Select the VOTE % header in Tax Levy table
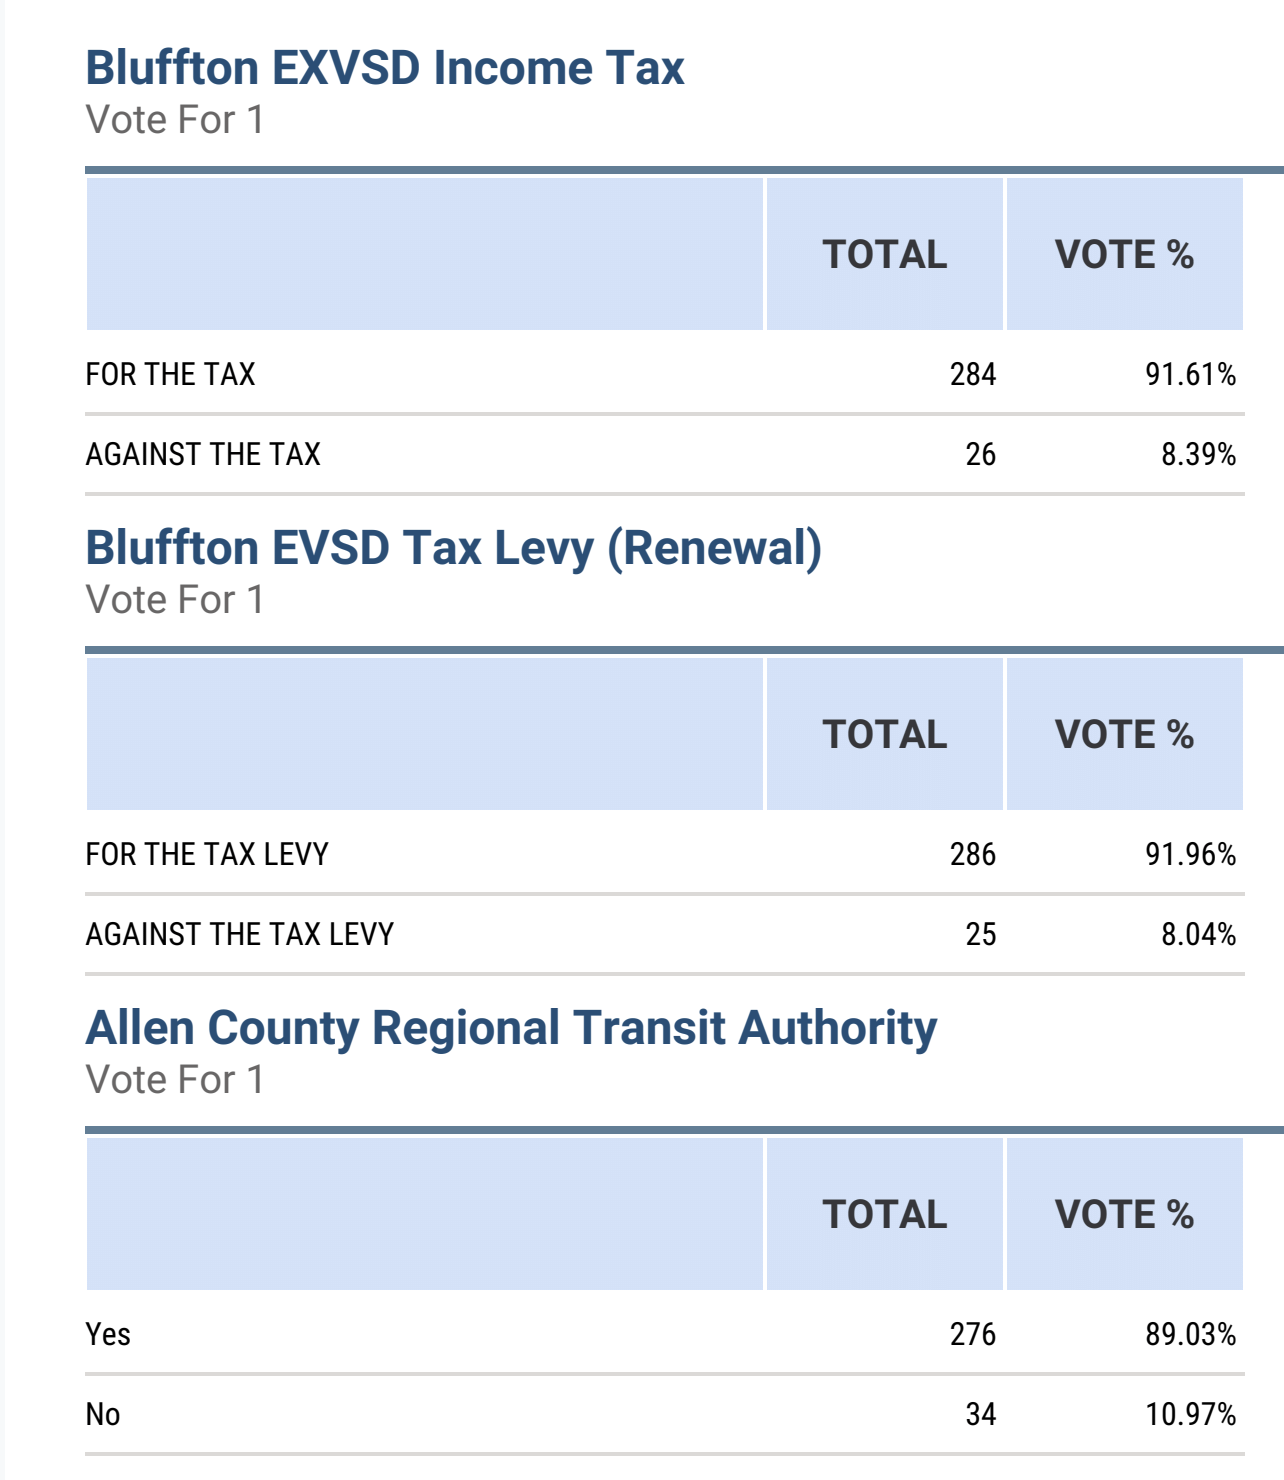The image size is (1284, 1480). [x=1125, y=734]
